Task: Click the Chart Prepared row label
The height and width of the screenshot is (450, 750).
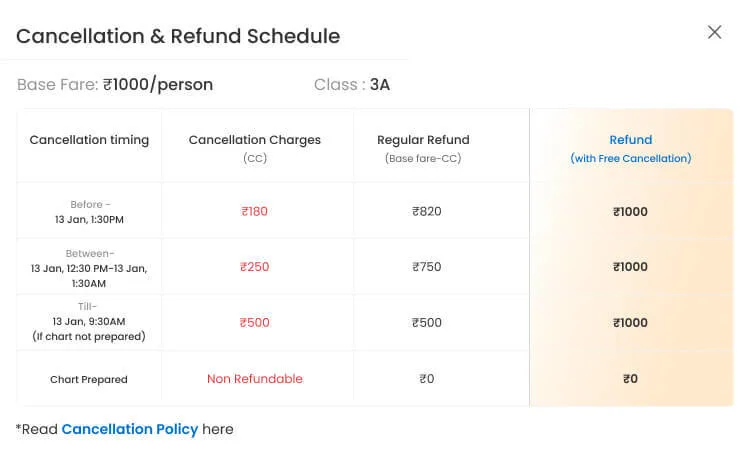Action: pos(89,379)
